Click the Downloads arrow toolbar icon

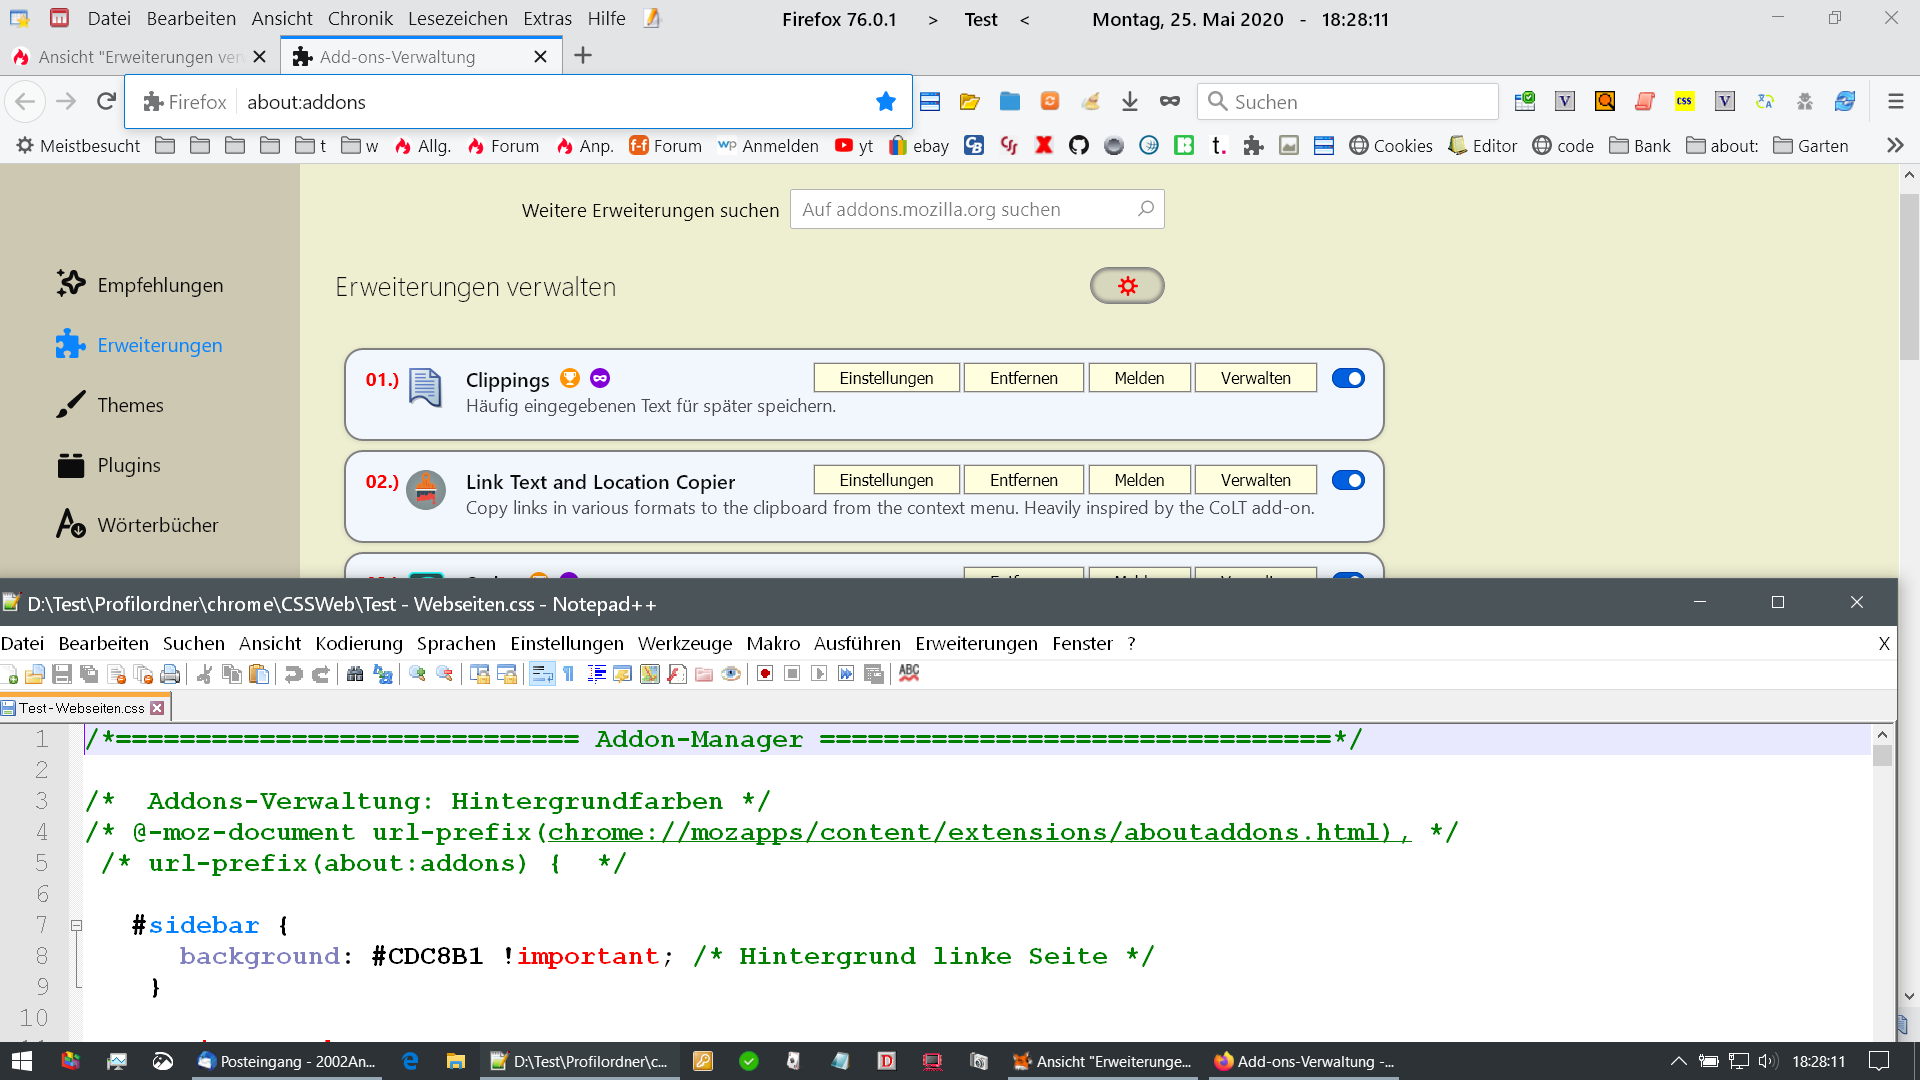[1130, 101]
